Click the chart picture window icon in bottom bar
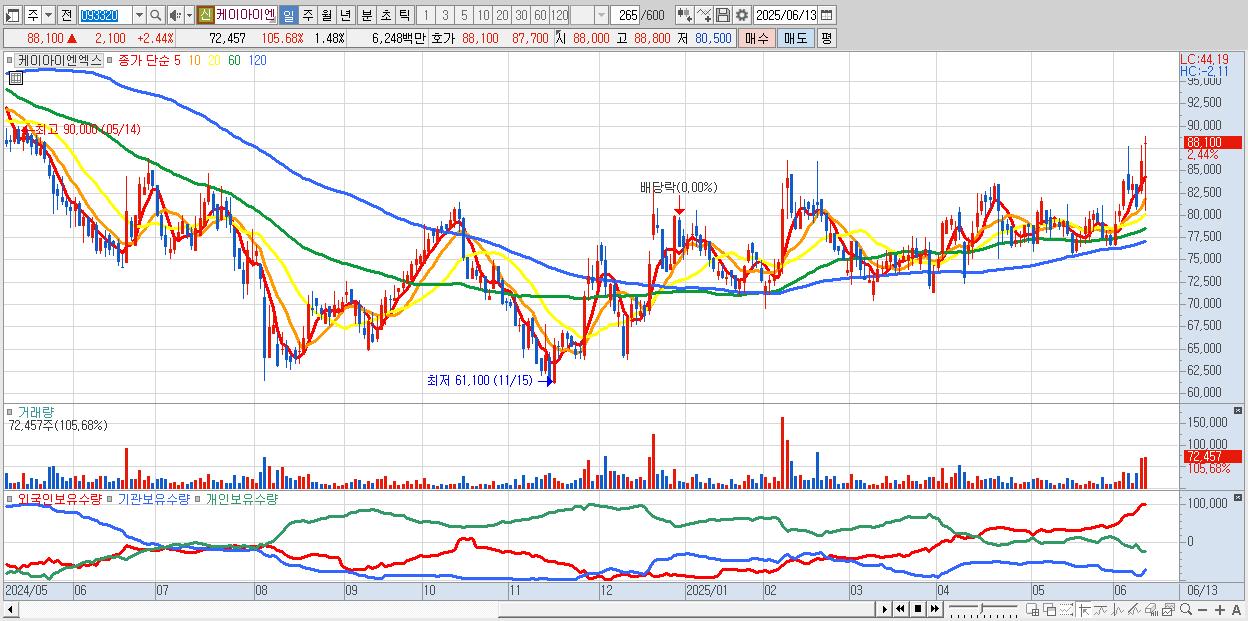Screen dimensions: 1248x621 pyautogui.click(x=1168, y=610)
